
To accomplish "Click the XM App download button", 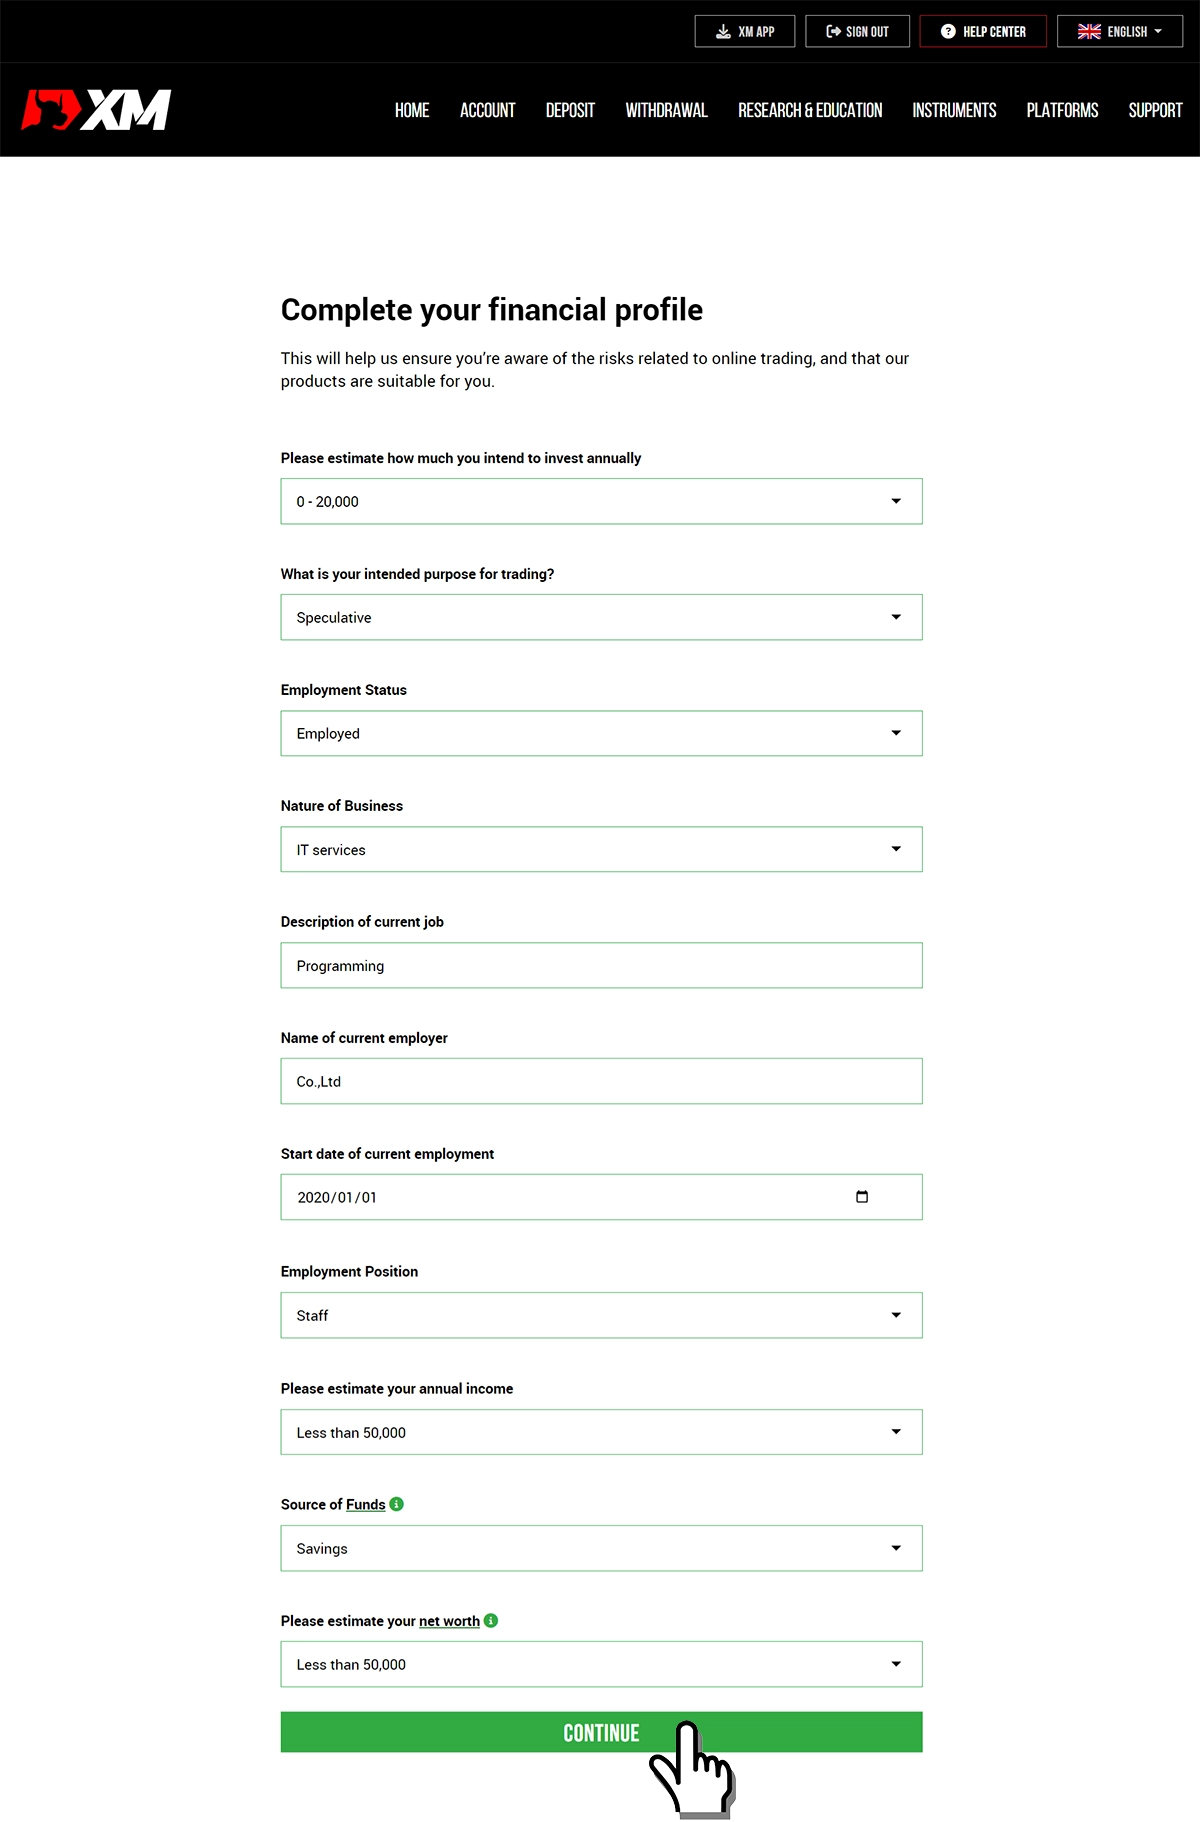I will [x=745, y=31].
